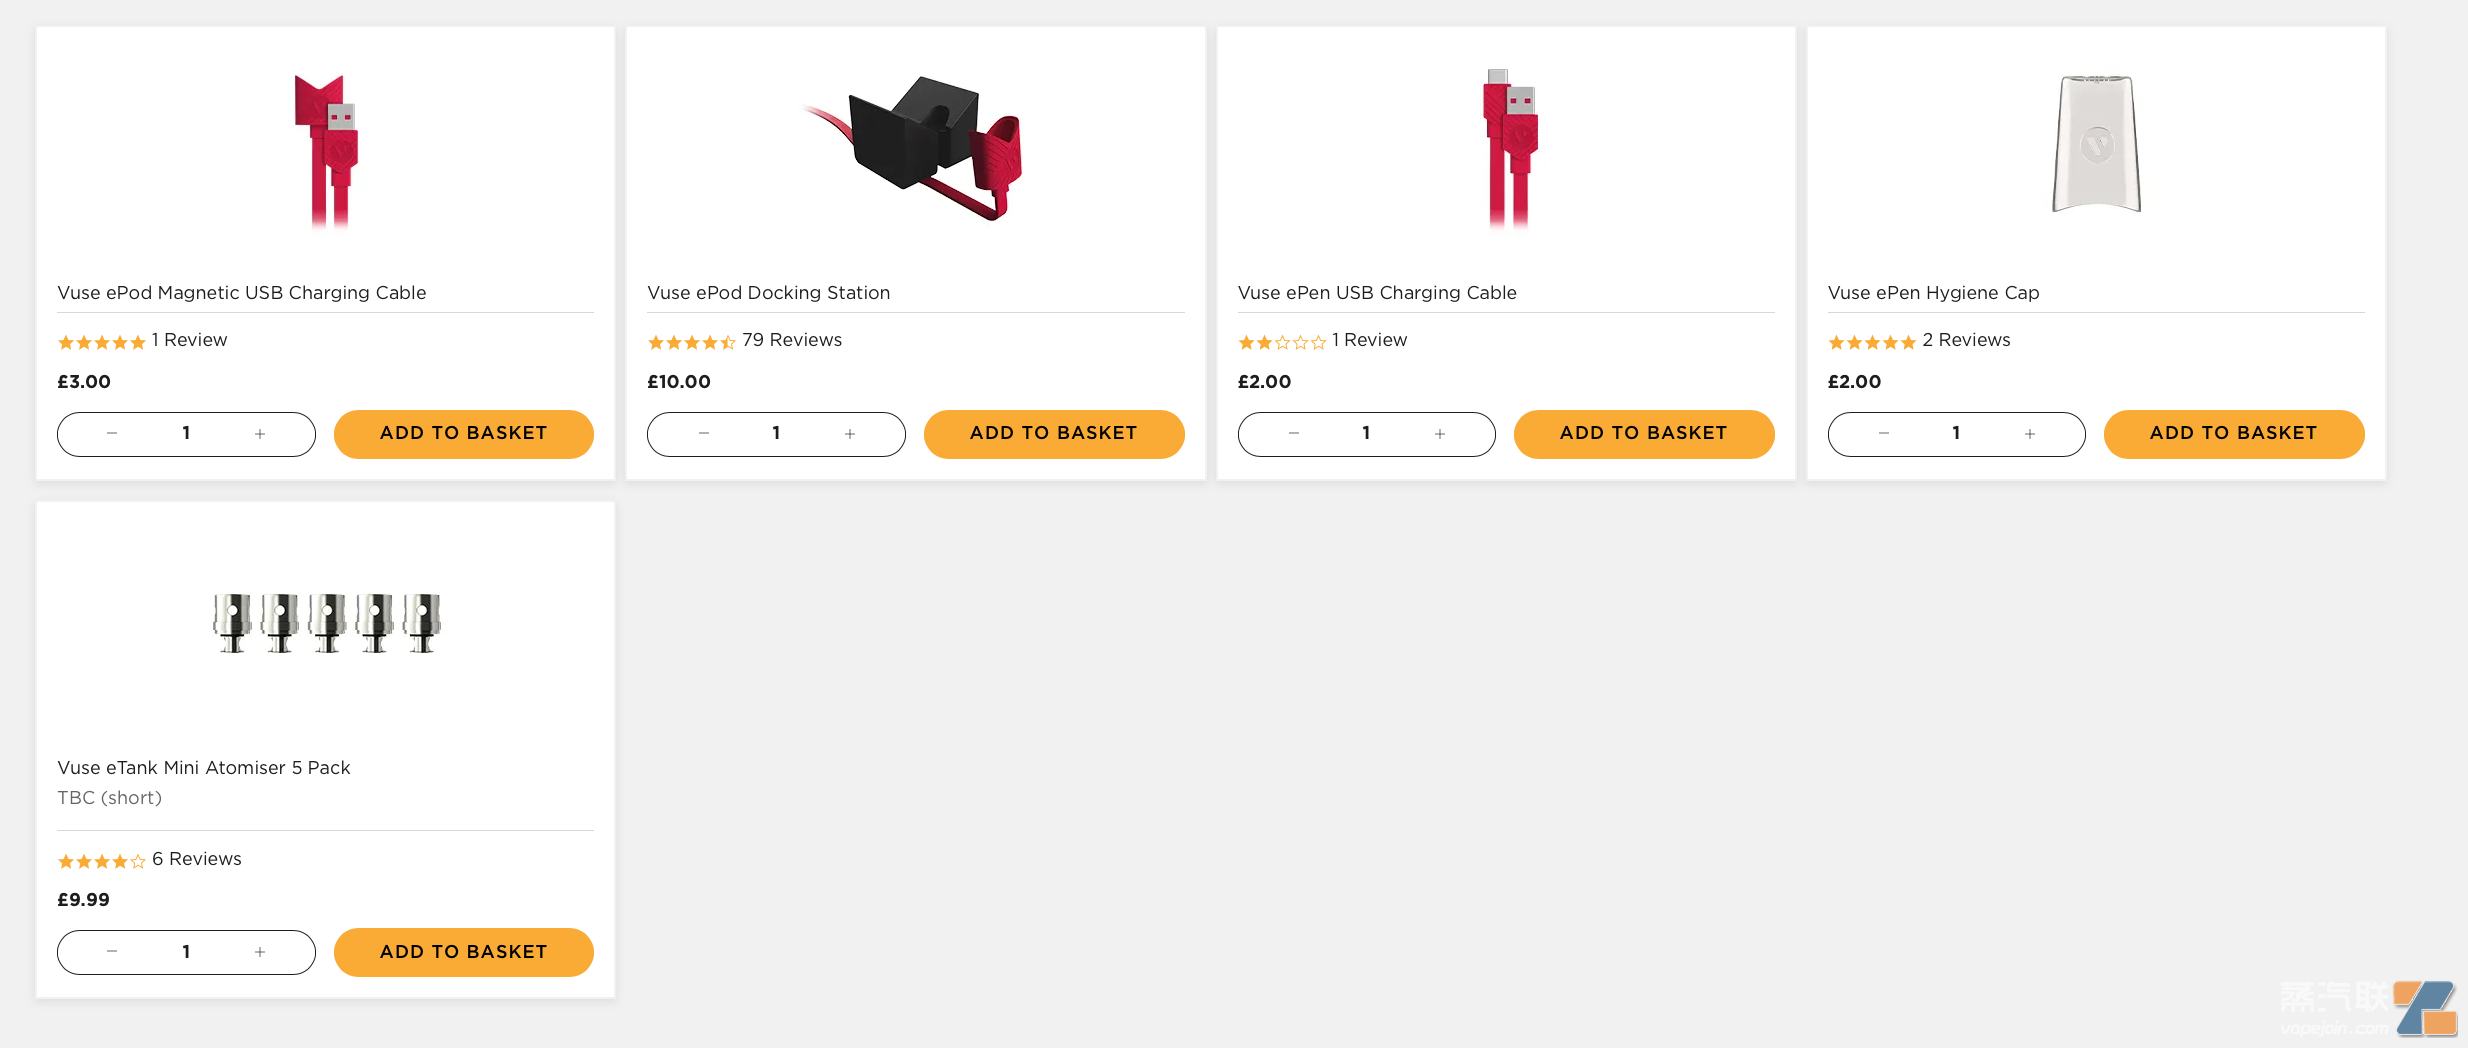Add Vuse ePod Docking Station to basket

pos(1053,434)
